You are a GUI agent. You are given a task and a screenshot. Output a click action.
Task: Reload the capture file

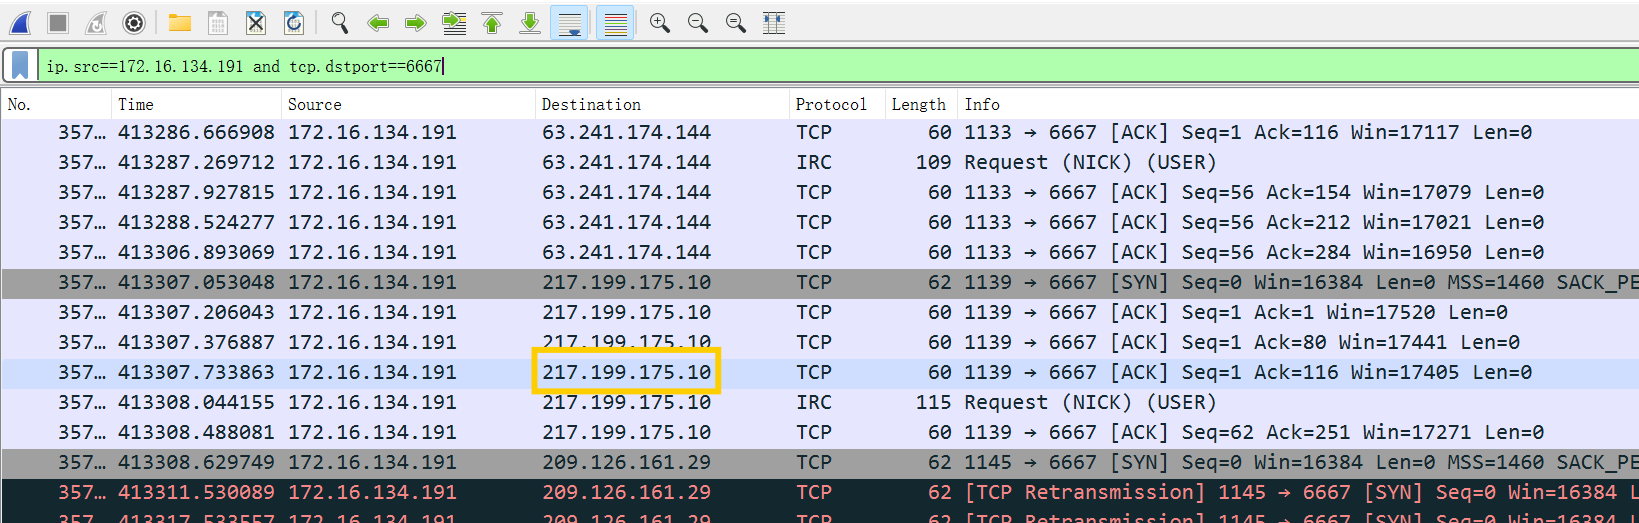(294, 22)
